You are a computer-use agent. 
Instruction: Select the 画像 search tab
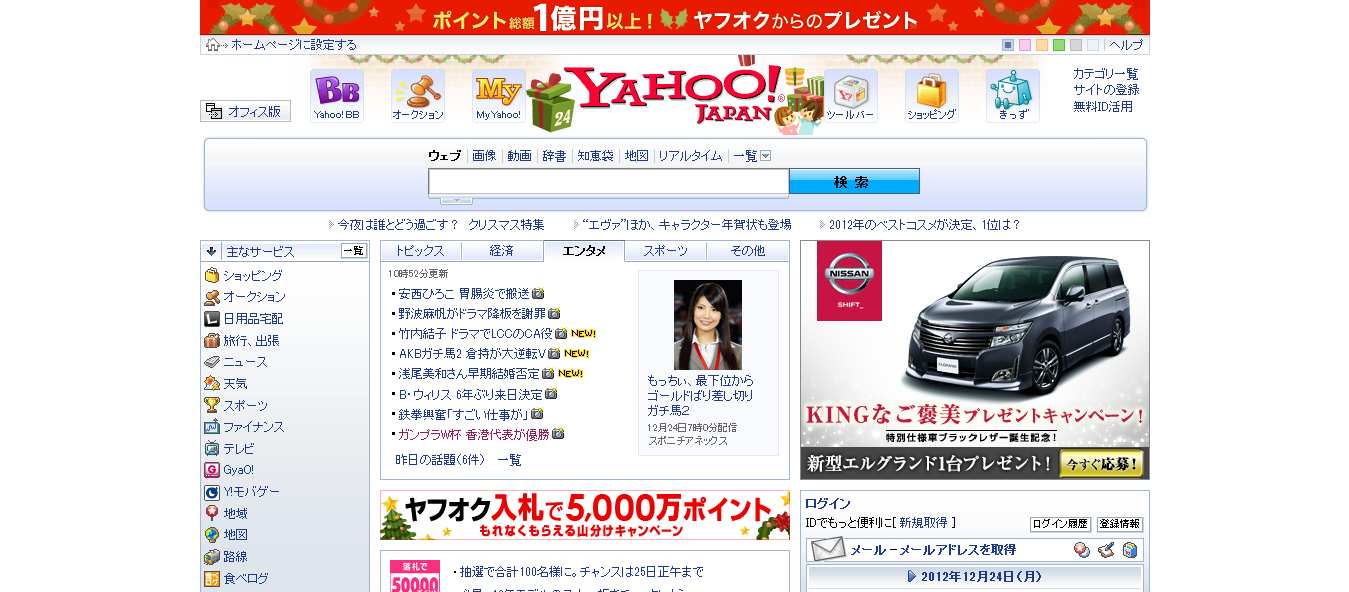[484, 156]
